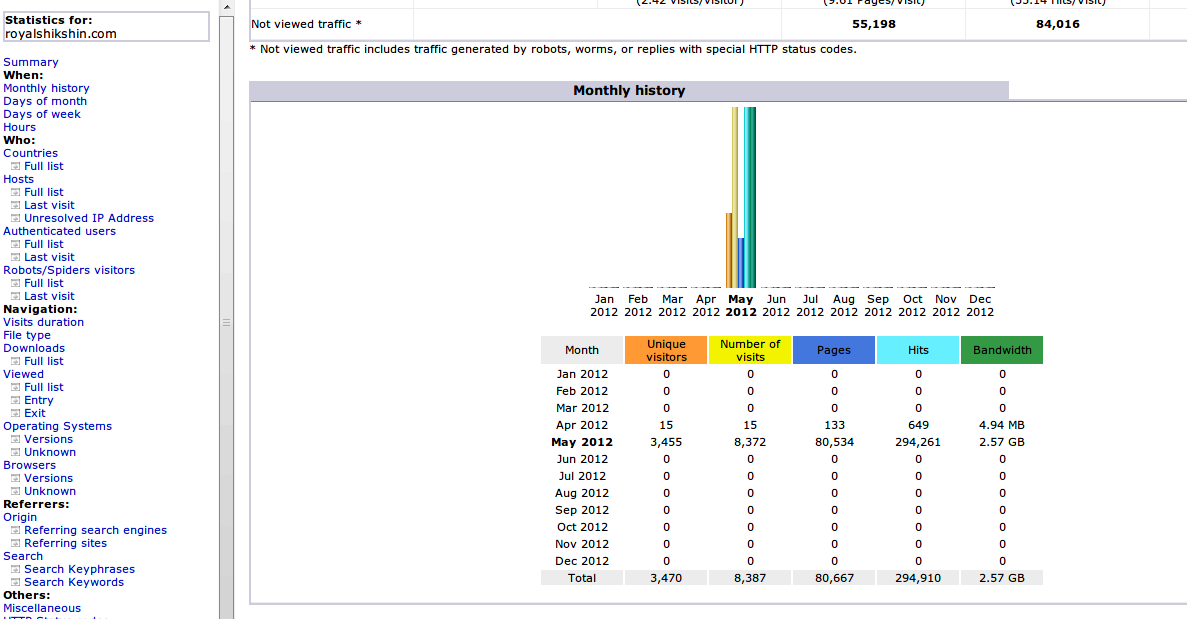Open the Search section link

(x=23, y=556)
